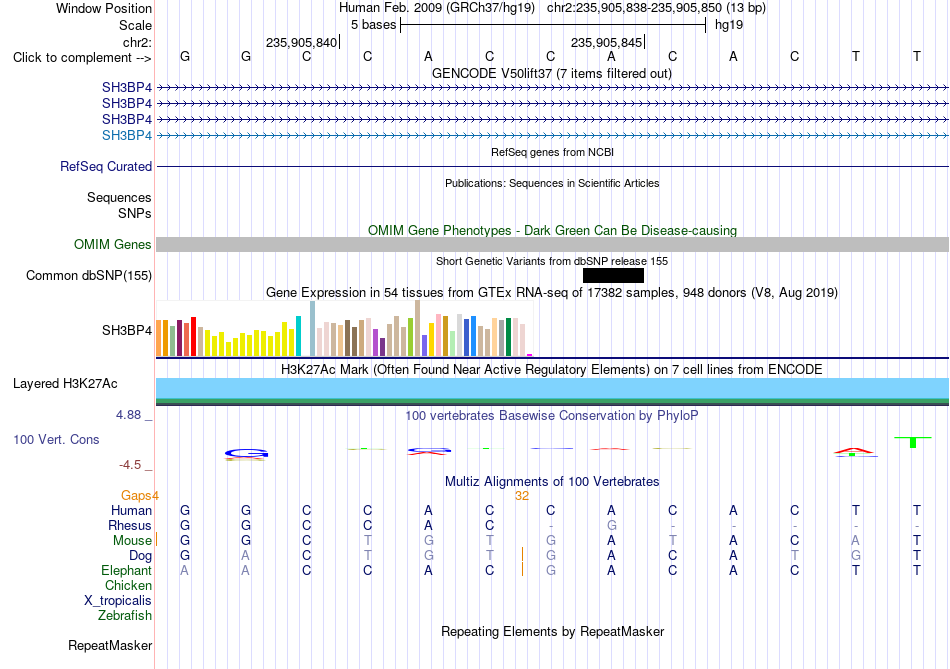
Task: Click the SNPs track label
Action: click(135, 213)
